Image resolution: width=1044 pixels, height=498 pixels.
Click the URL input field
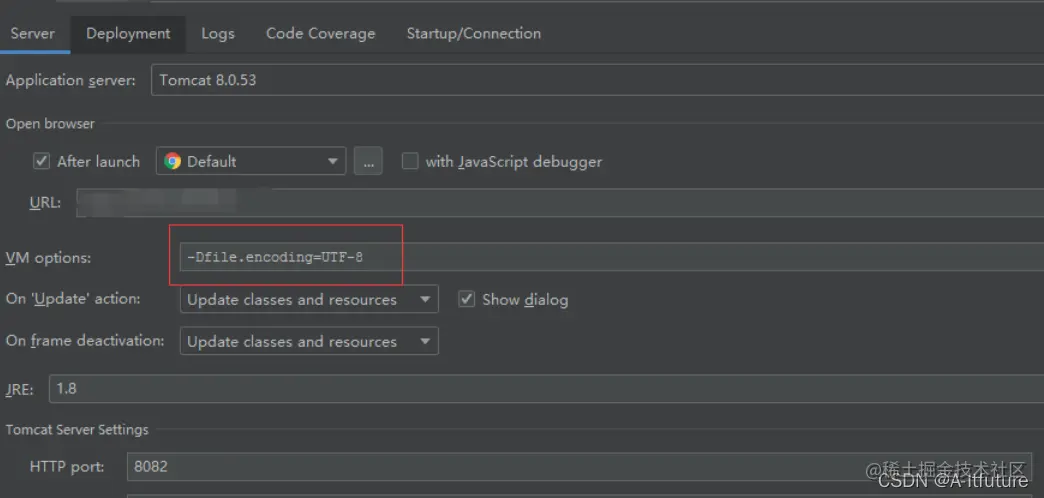[x=559, y=202]
